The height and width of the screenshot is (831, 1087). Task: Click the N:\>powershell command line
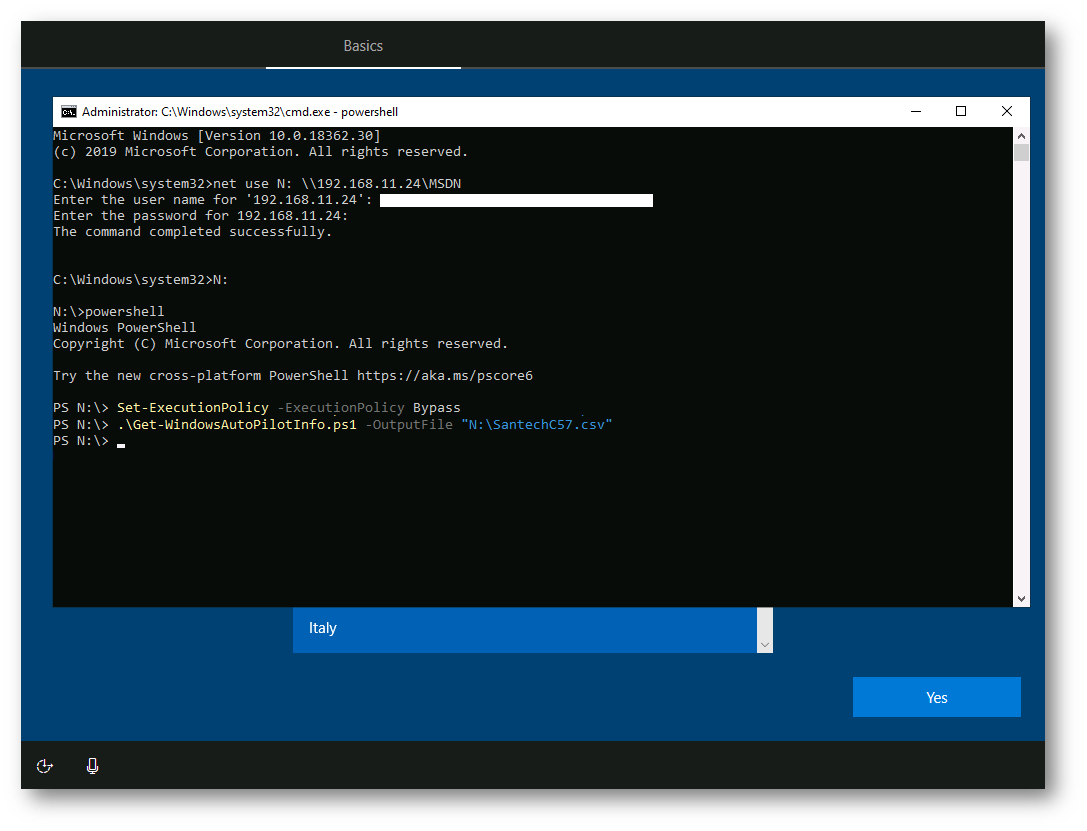pos(109,311)
